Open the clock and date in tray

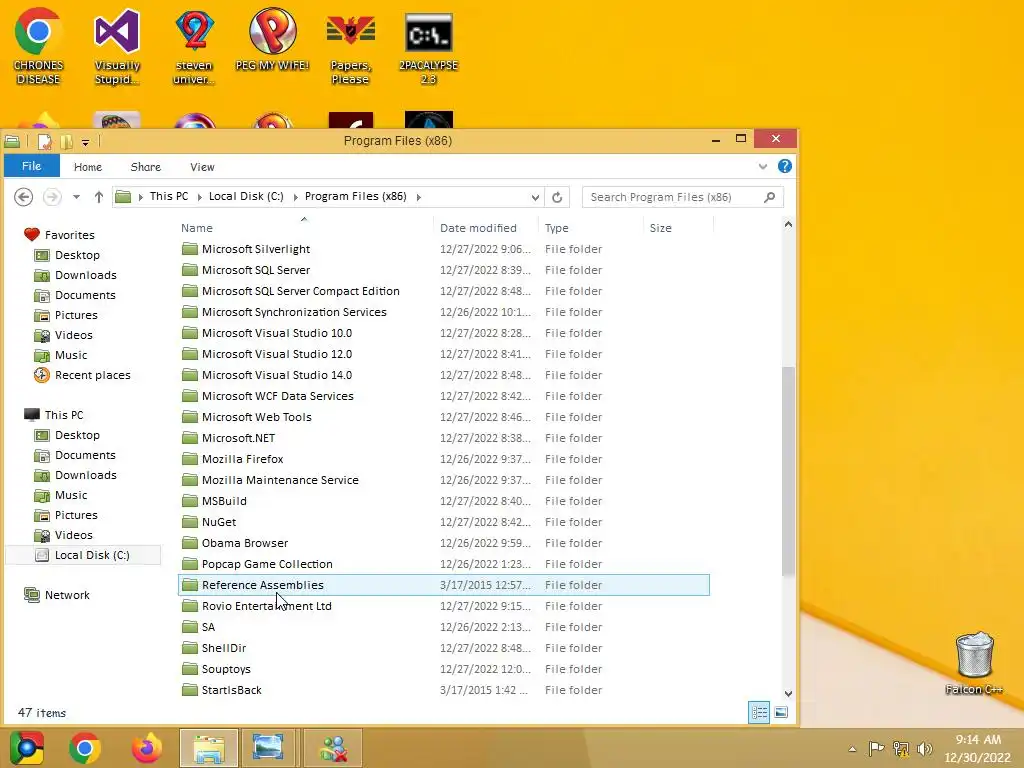click(978, 748)
